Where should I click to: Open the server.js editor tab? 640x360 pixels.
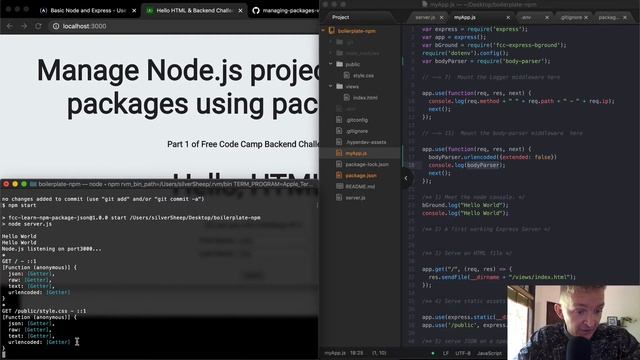pyautogui.click(x=425, y=18)
